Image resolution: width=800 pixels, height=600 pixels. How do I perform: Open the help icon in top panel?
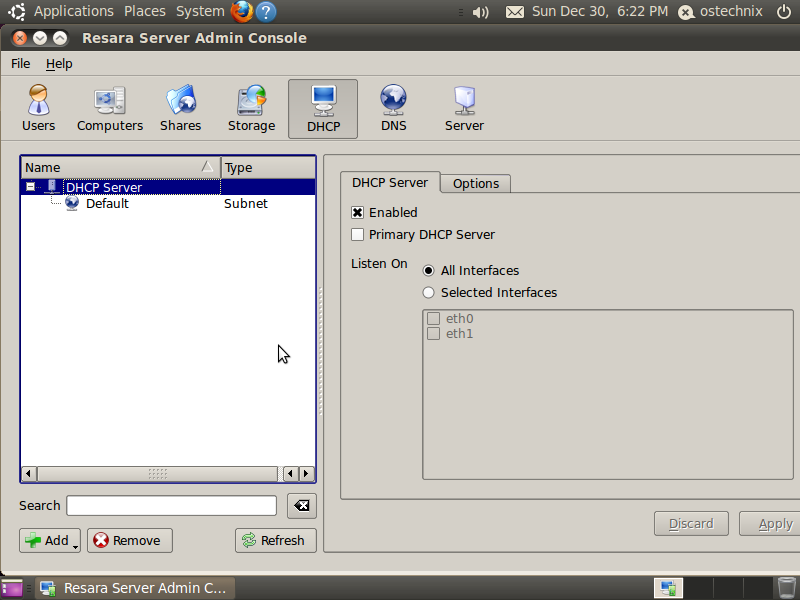[266, 12]
